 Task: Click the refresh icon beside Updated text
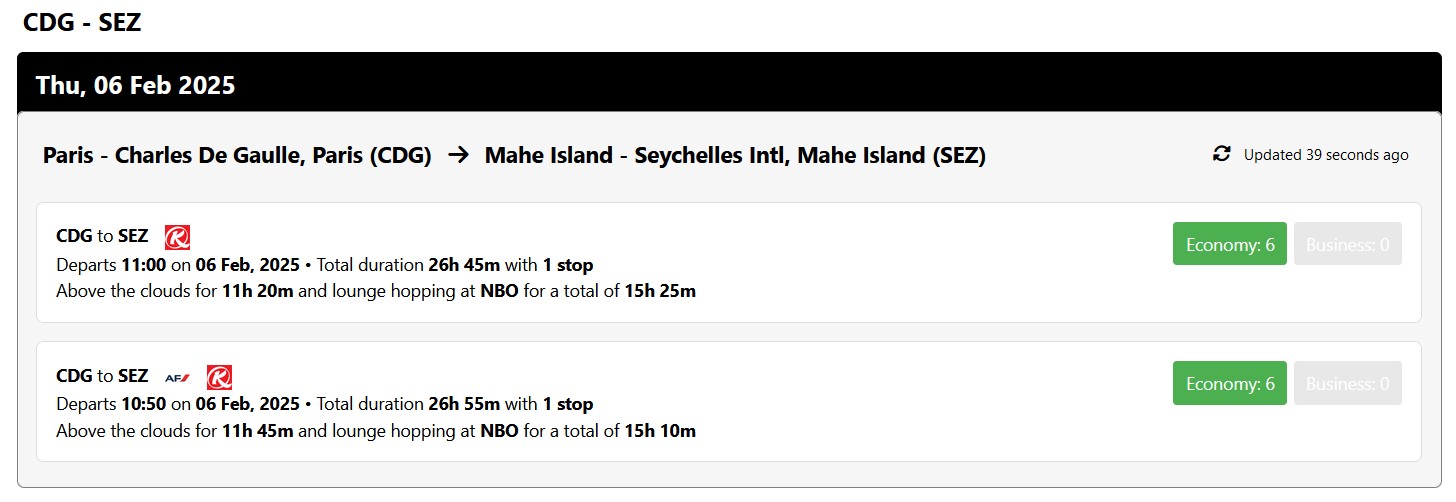pos(1221,154)
